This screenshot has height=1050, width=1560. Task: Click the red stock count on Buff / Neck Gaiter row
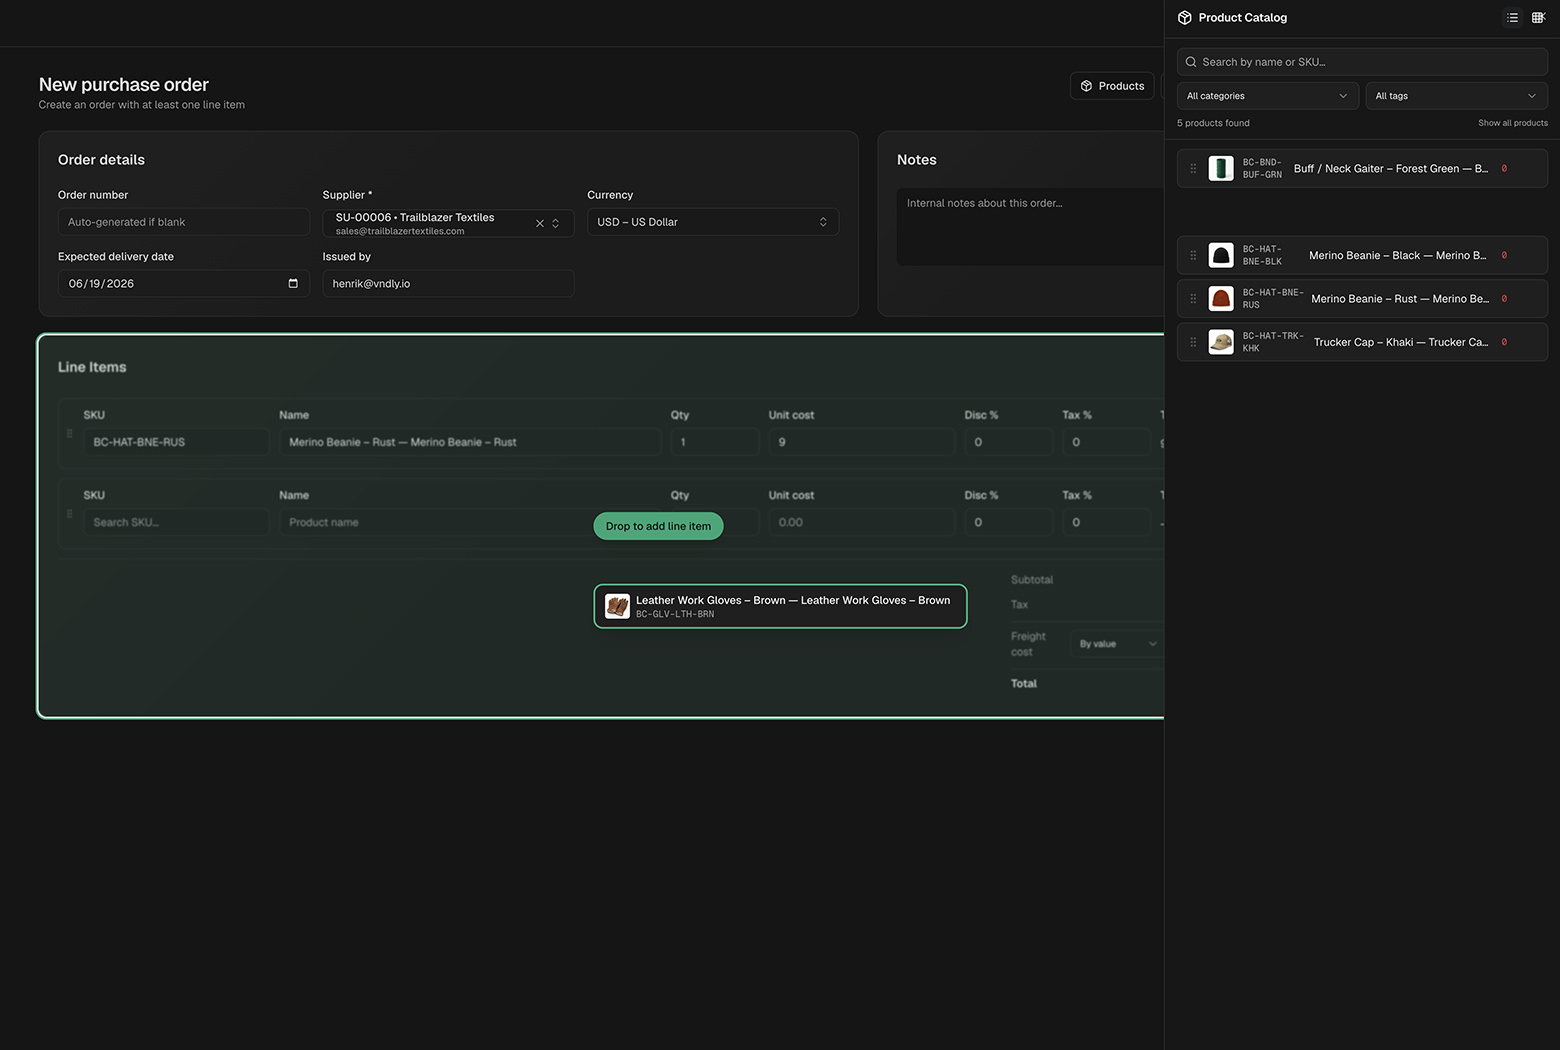(x=1504, y=169)
